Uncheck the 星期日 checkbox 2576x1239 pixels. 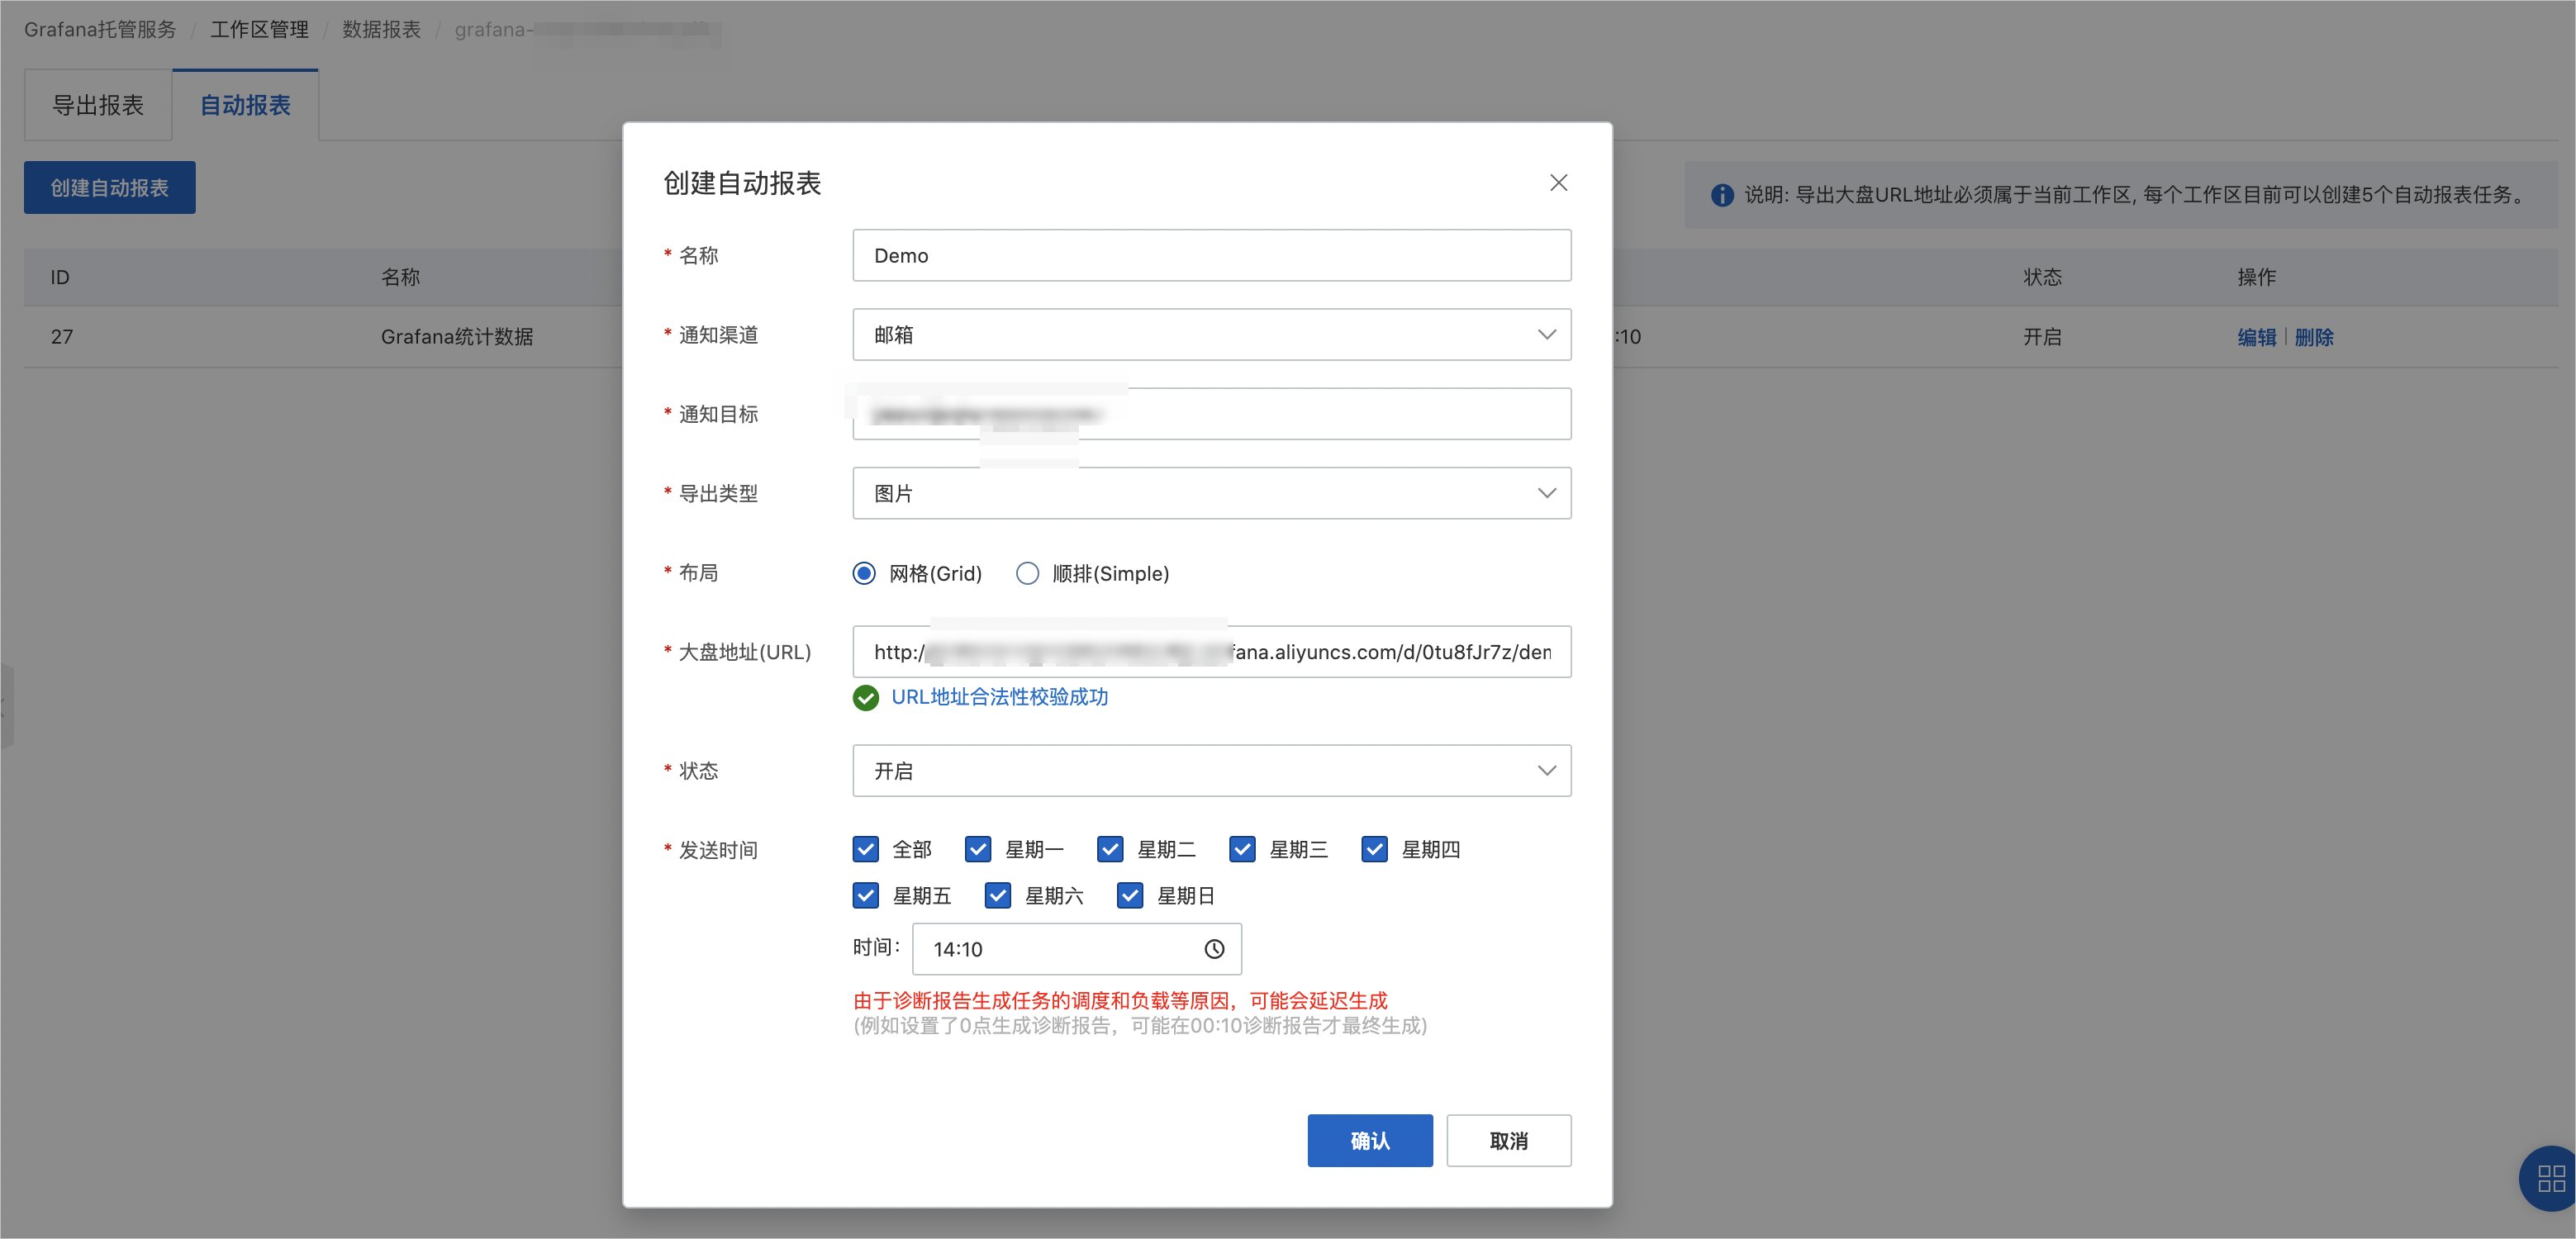[1129, 895]
